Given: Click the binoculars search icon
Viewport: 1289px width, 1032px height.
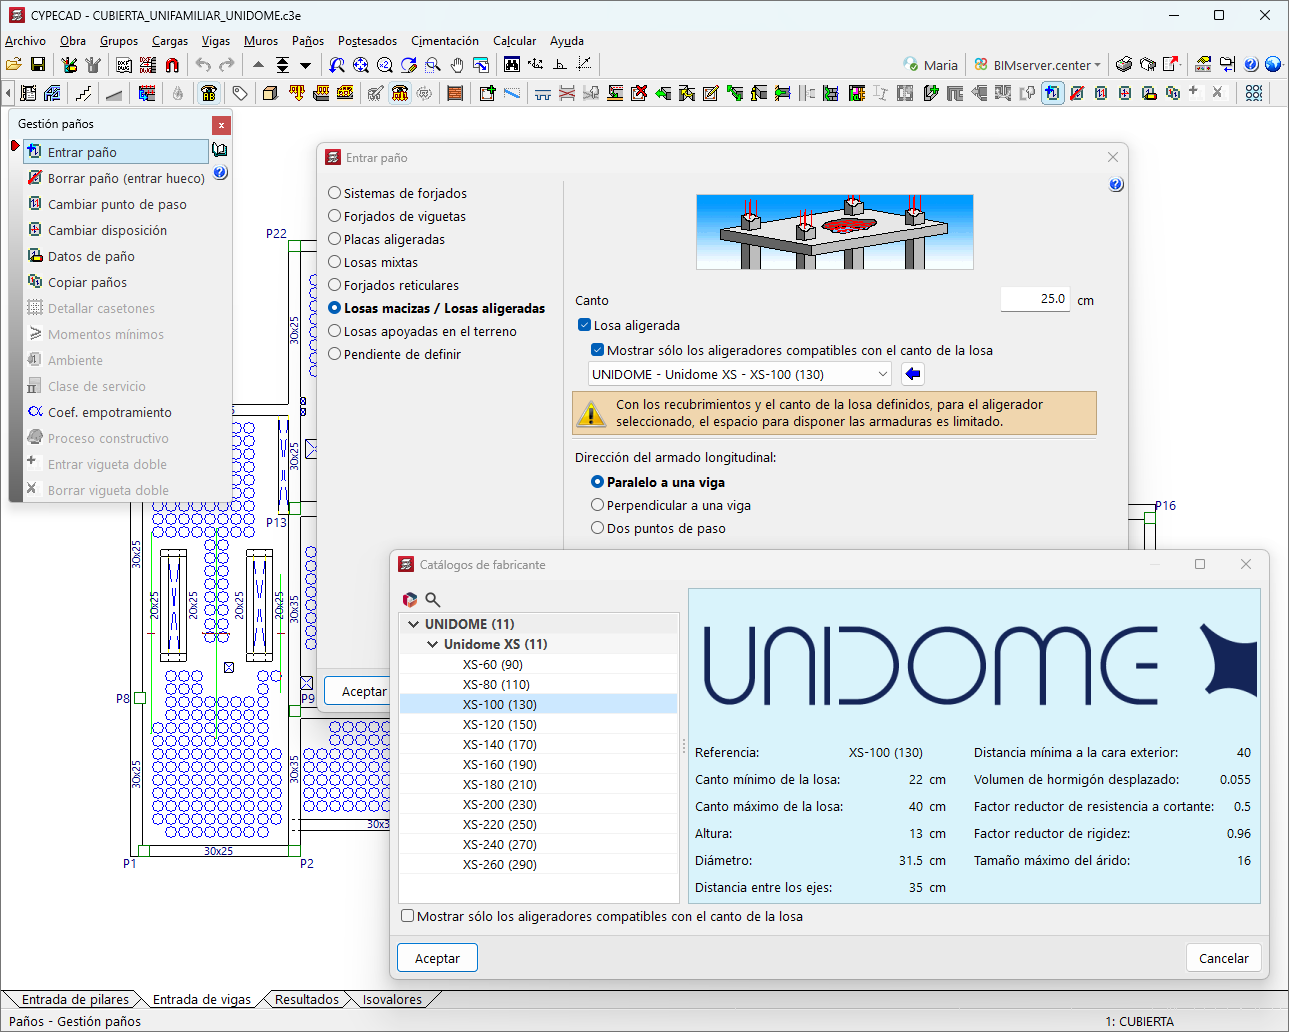Looking at the screenshot, I should 512,65.
